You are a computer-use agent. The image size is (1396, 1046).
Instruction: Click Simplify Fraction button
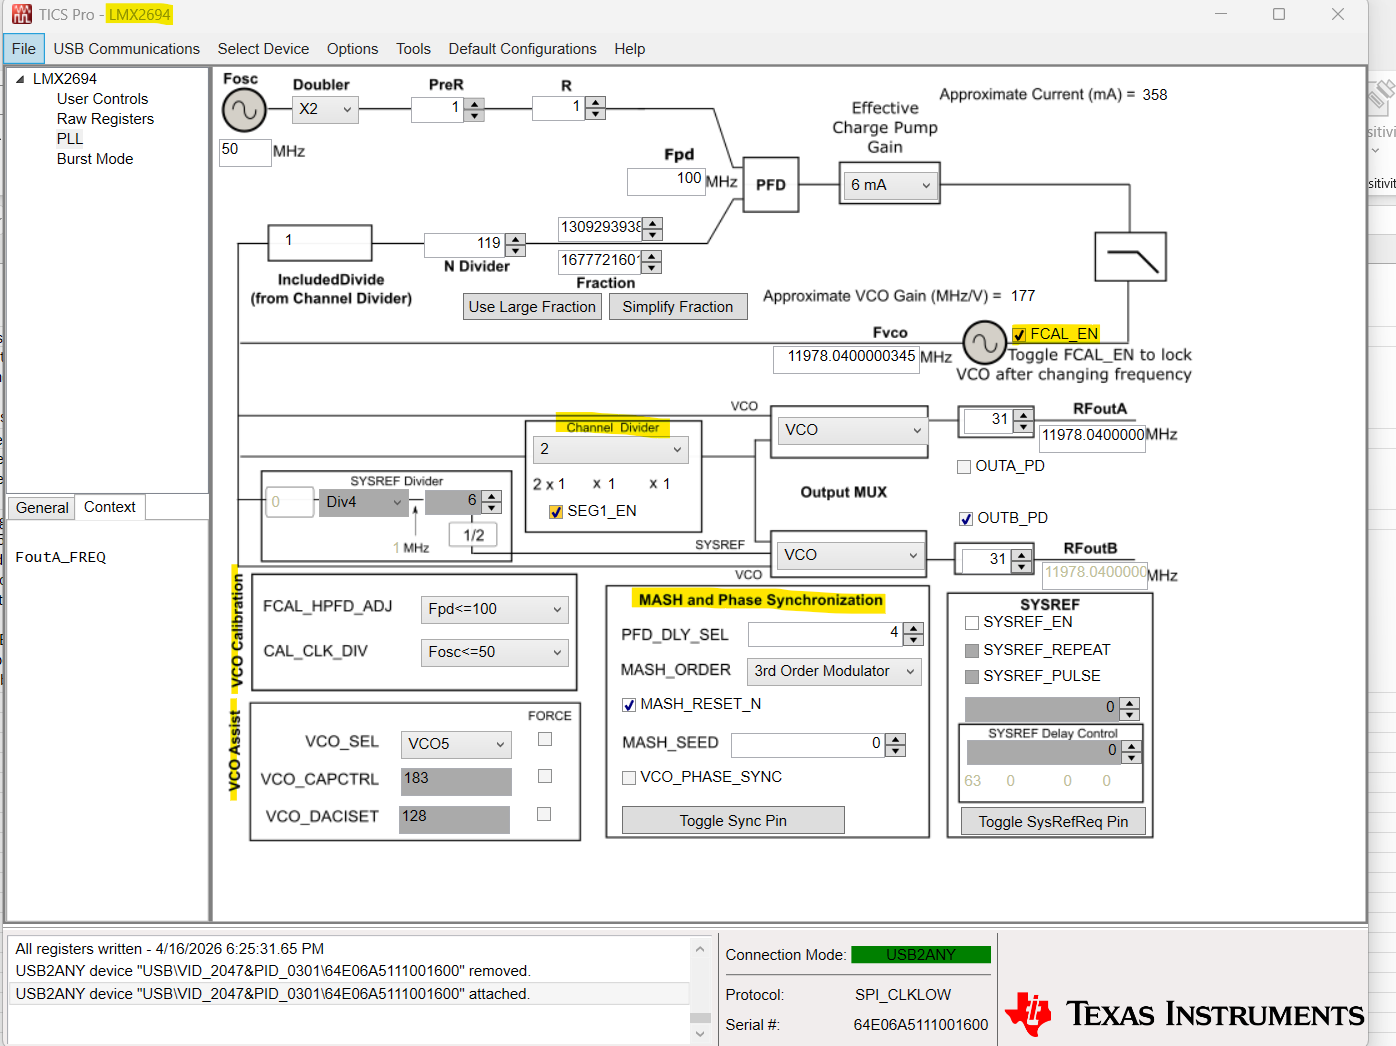(x=678, y=307)
